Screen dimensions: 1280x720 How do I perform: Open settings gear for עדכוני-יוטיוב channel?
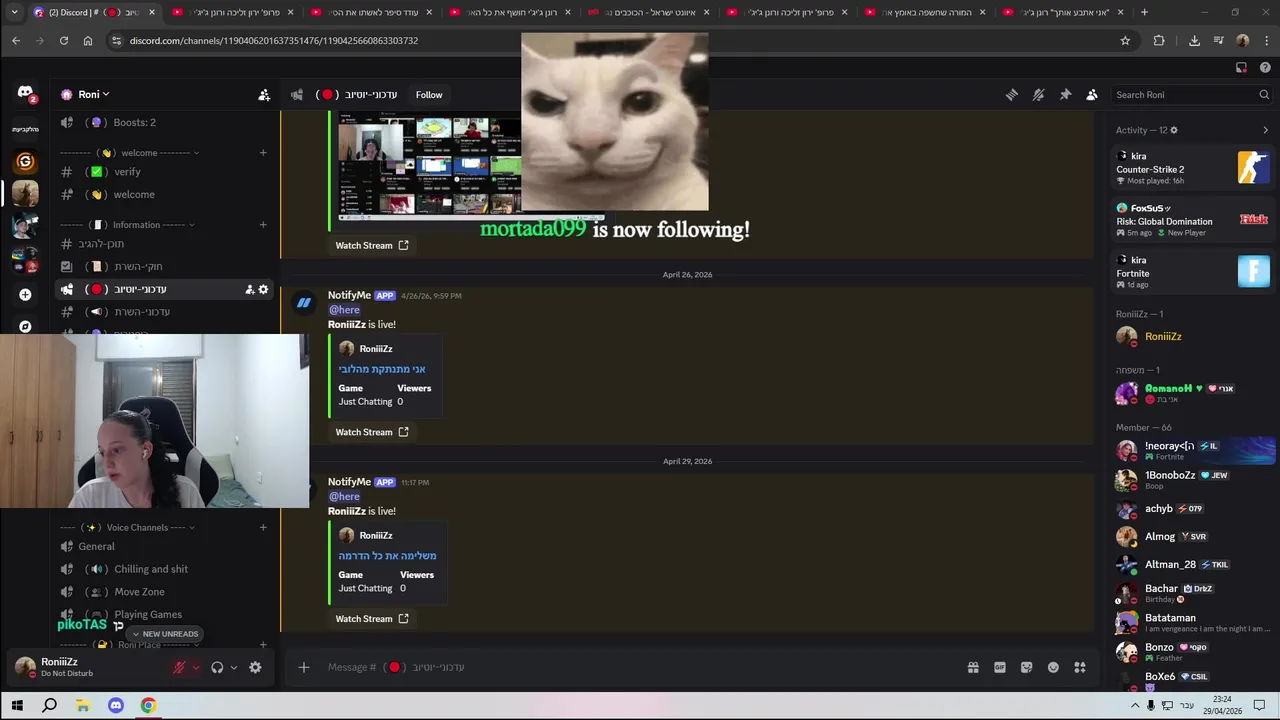263,289
